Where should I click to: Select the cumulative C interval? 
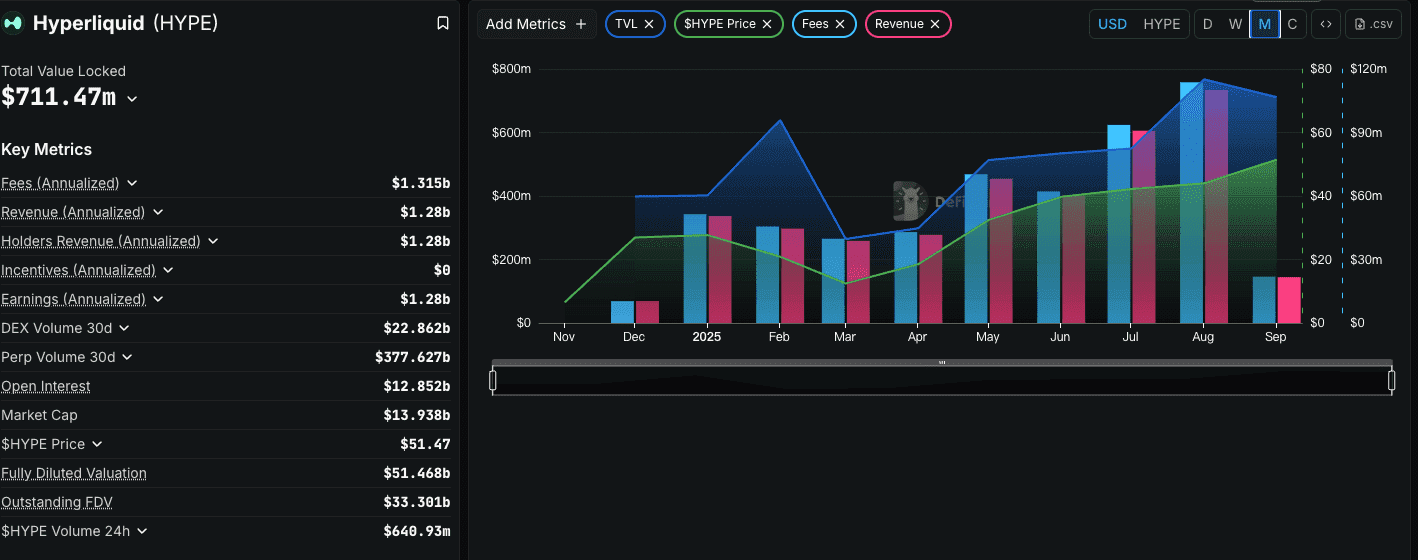click(x=1292, y=24)
